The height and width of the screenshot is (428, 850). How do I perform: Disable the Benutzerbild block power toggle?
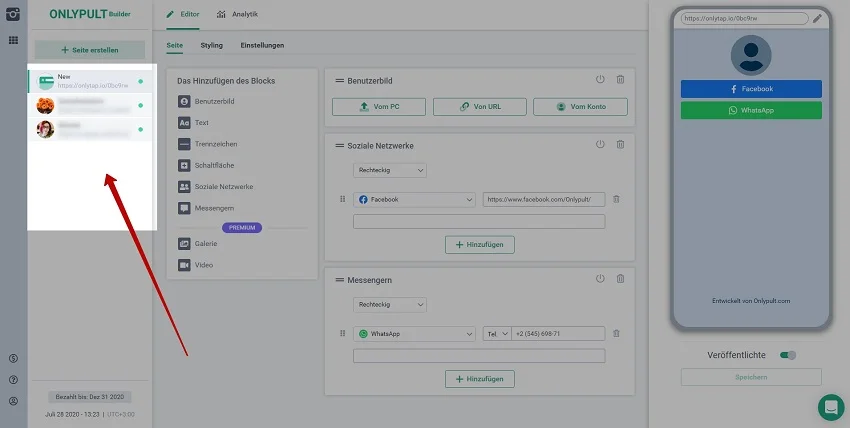point(600,80)
